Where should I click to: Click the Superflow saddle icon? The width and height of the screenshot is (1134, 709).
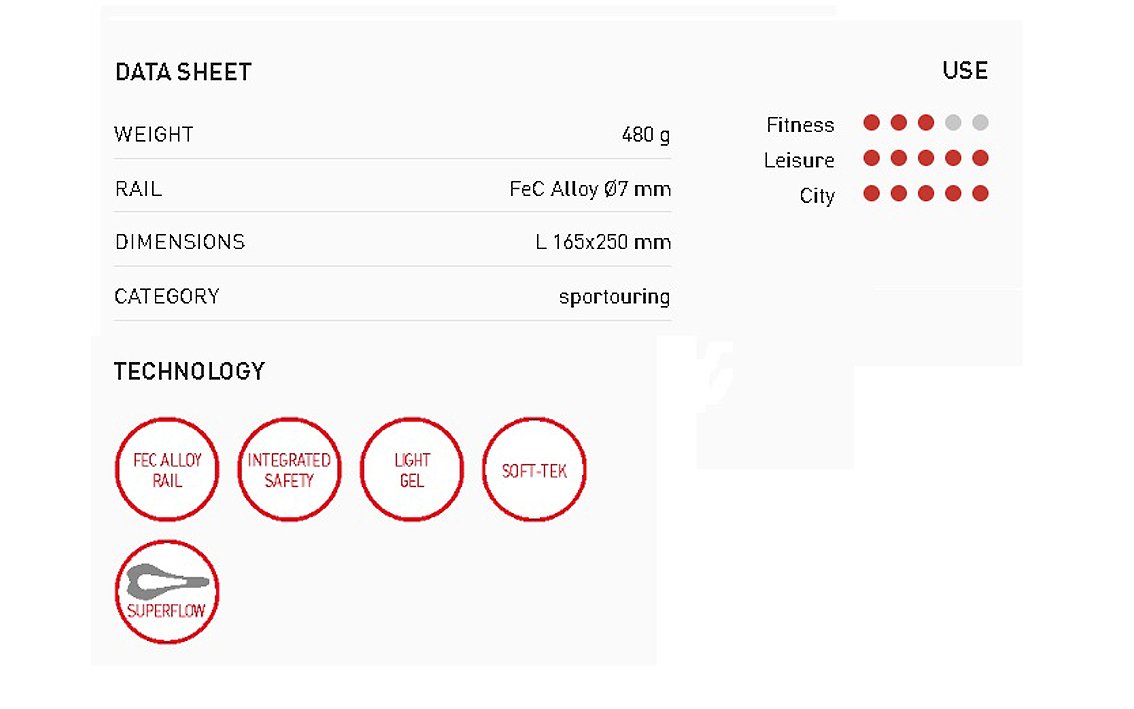pyautogui.click(x=167, y=592)
